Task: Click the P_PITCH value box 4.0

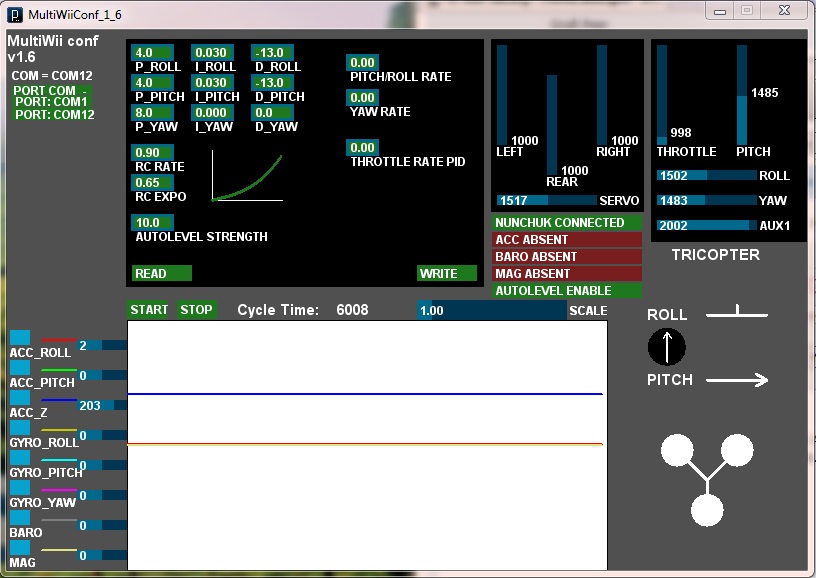Action: point(152,83)
